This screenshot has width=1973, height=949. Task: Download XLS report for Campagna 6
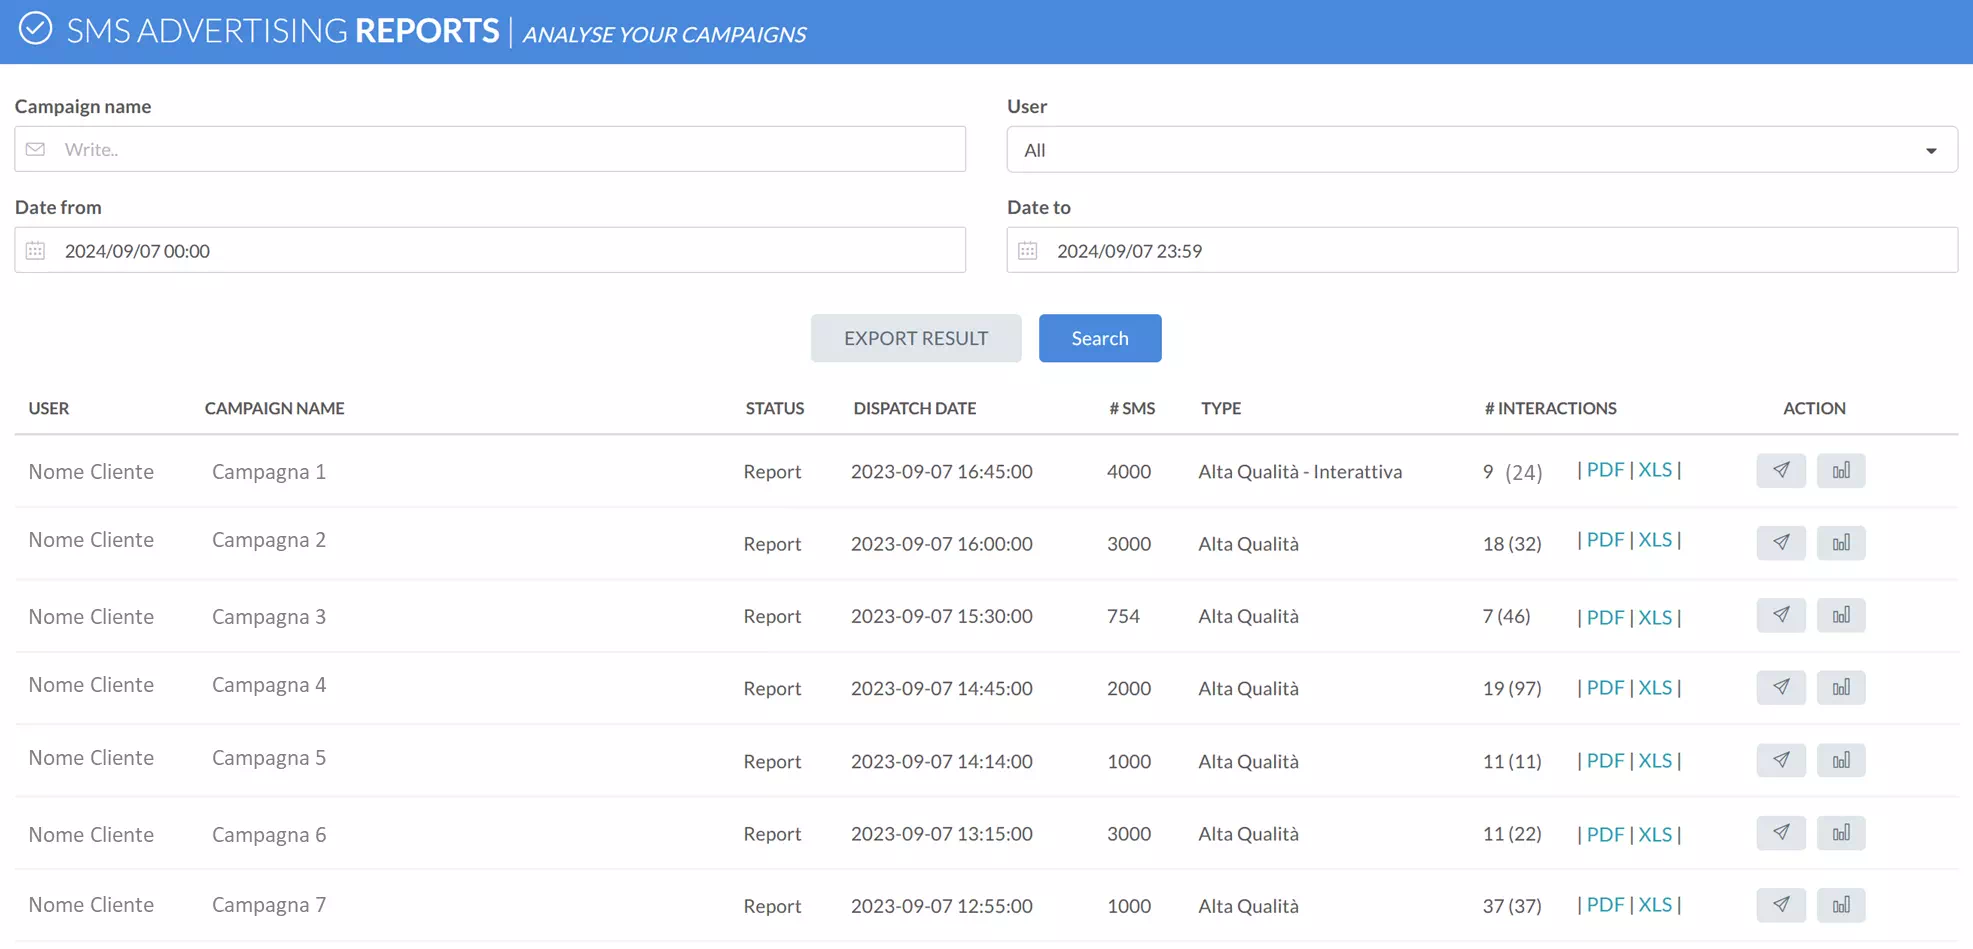point(1655,834)
